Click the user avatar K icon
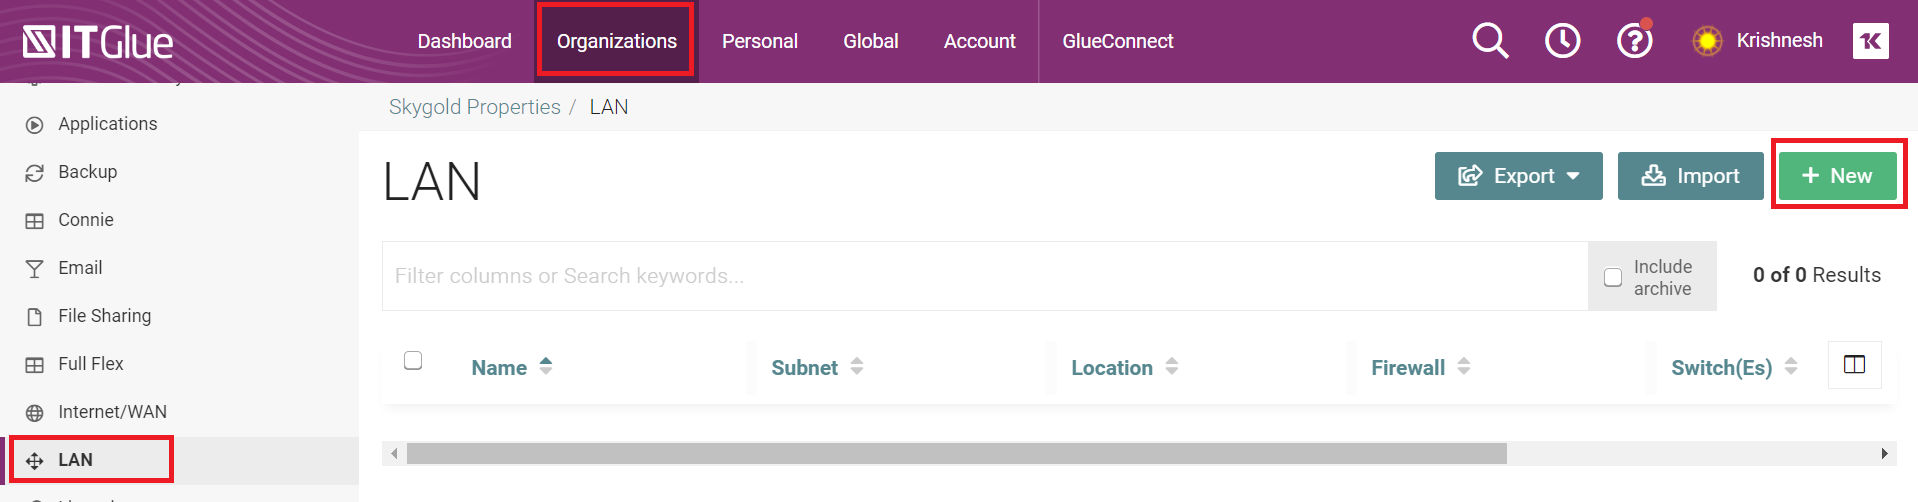1918x502 pixels. click(x=1870, y=41)
